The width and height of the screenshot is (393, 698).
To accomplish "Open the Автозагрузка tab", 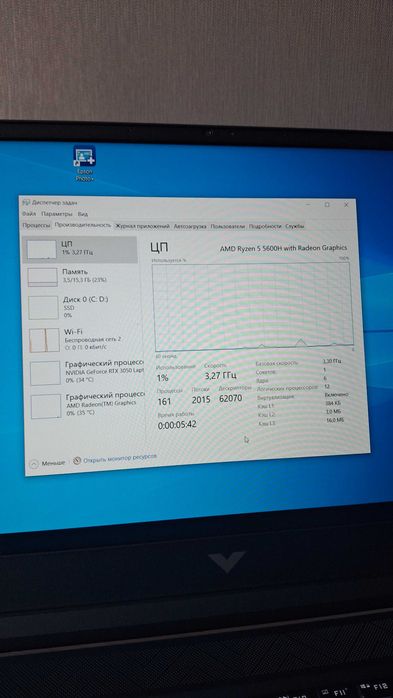I will [190, 226].
